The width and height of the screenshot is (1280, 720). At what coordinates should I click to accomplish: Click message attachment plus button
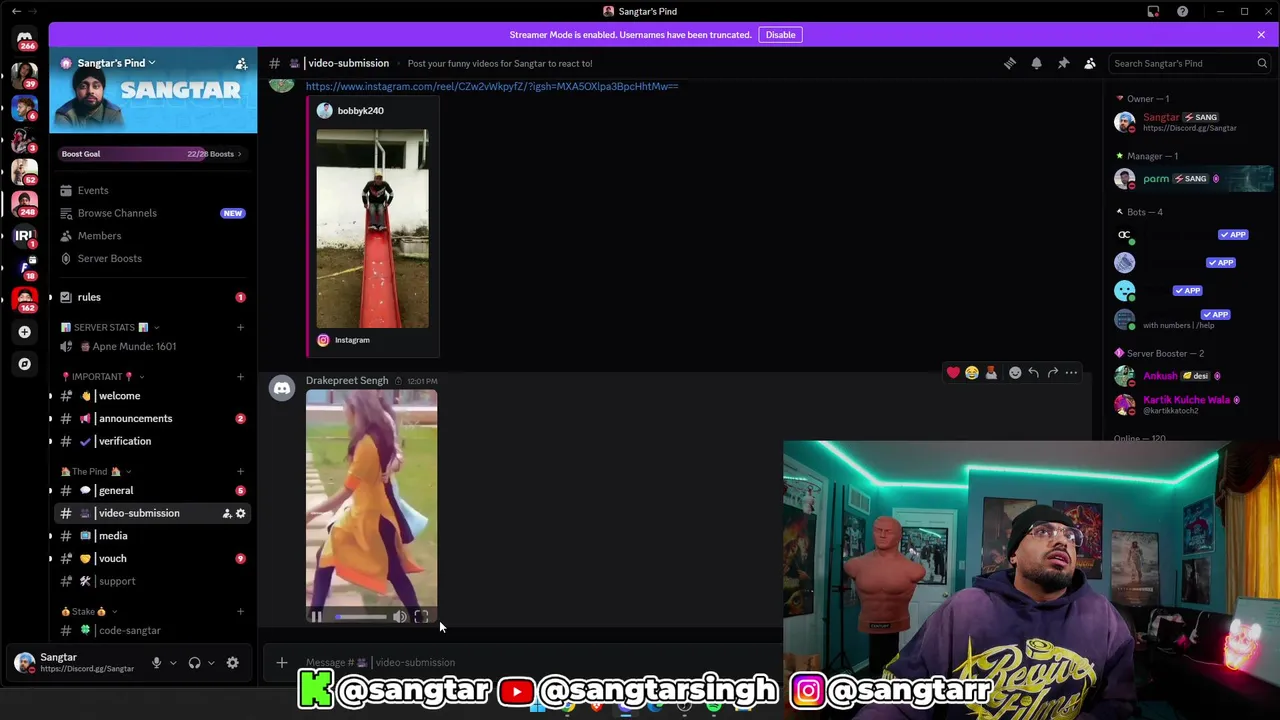[x=282, y=662]
